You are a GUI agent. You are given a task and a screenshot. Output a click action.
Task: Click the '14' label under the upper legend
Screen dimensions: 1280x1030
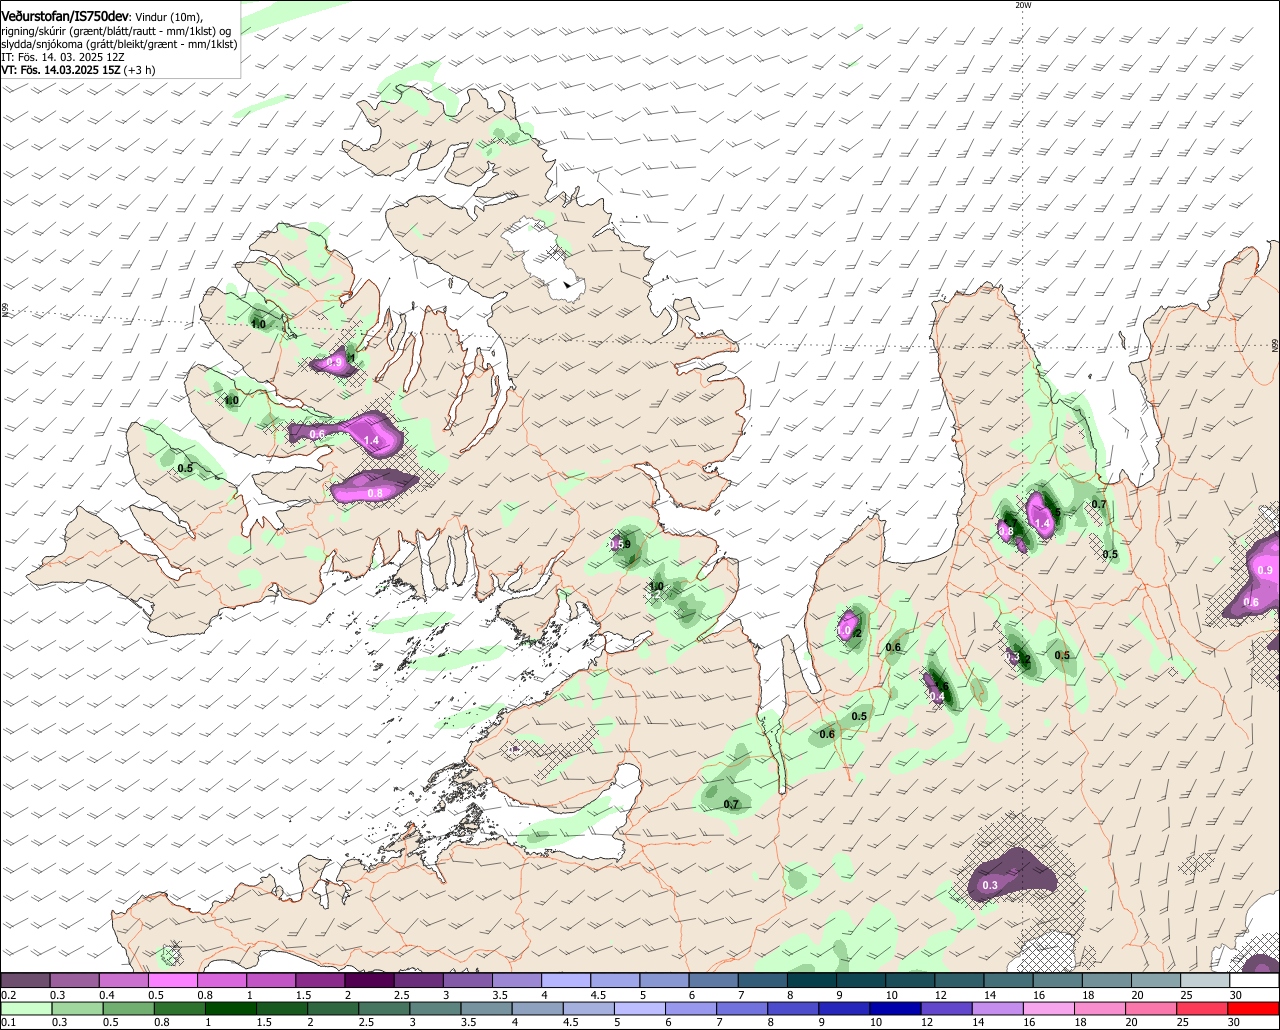(x=989, y=996)
